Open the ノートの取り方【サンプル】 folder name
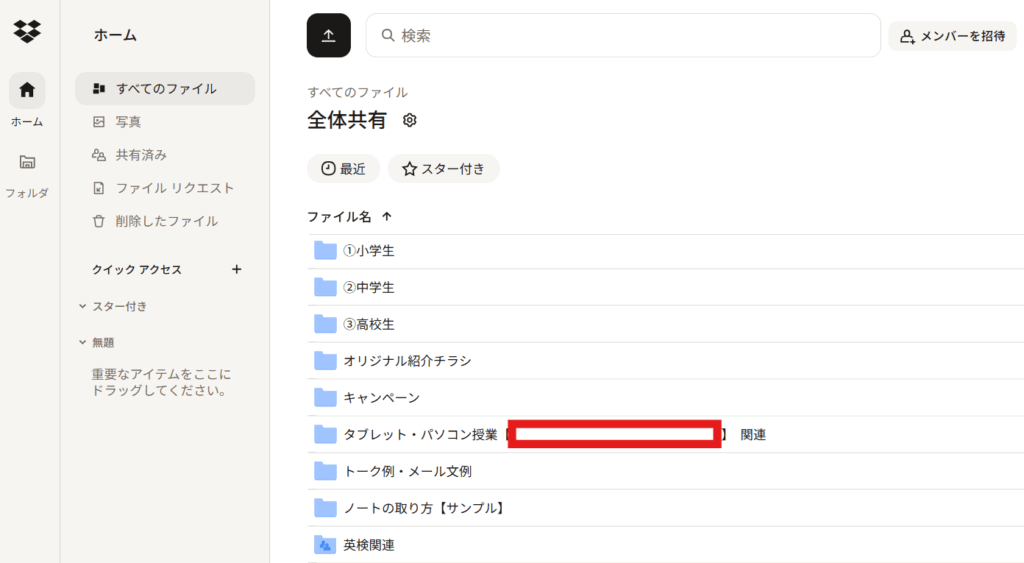This screenshot has height=563, width=1024. [x=425, y=508]
